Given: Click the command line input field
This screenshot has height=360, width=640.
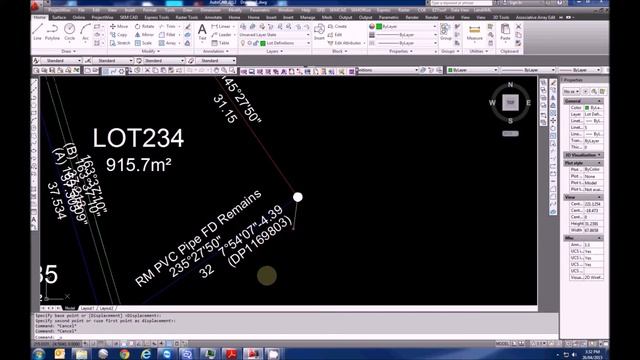Looking at the screenshot, I should (x=296, y=337).
